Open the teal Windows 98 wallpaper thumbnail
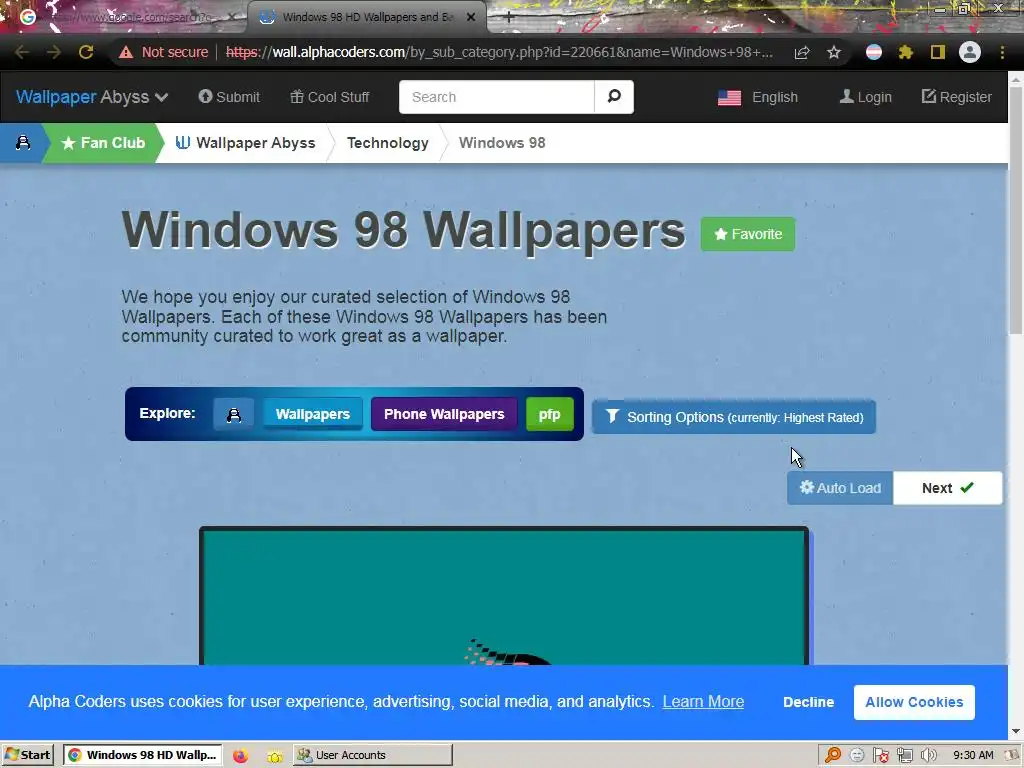This screenshot has width=1024, height=768. [x=504, y=596]
